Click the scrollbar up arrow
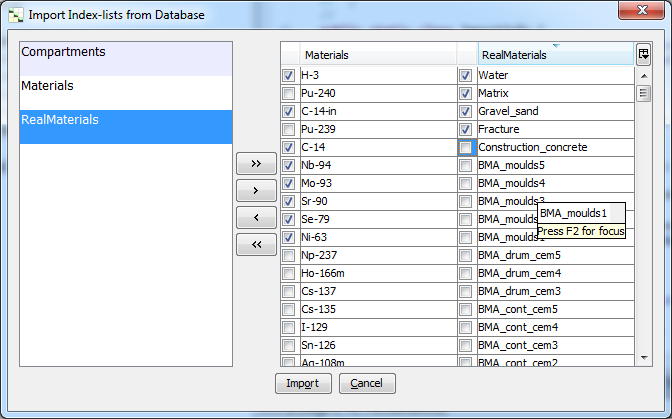 644,76
